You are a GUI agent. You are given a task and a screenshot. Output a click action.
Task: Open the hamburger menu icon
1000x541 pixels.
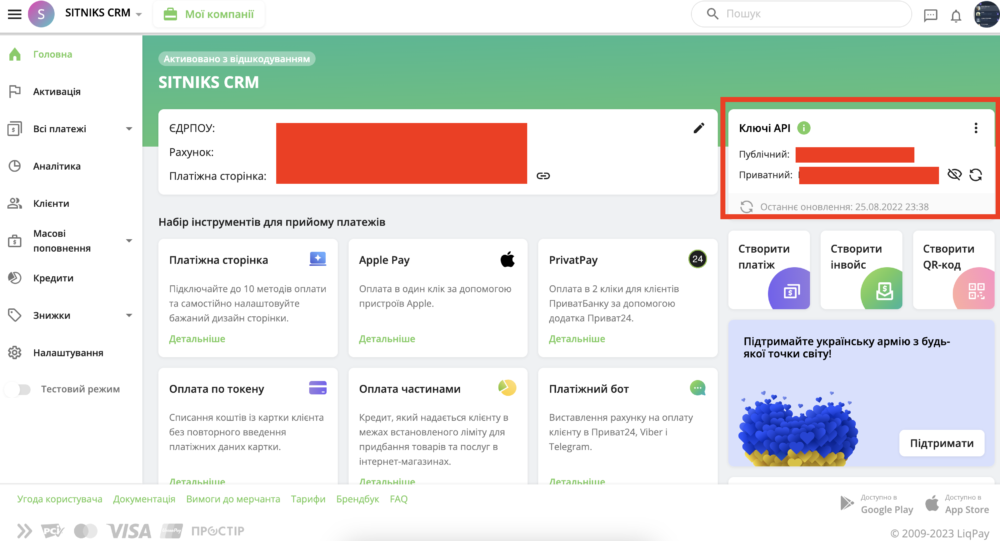[14, 13]
